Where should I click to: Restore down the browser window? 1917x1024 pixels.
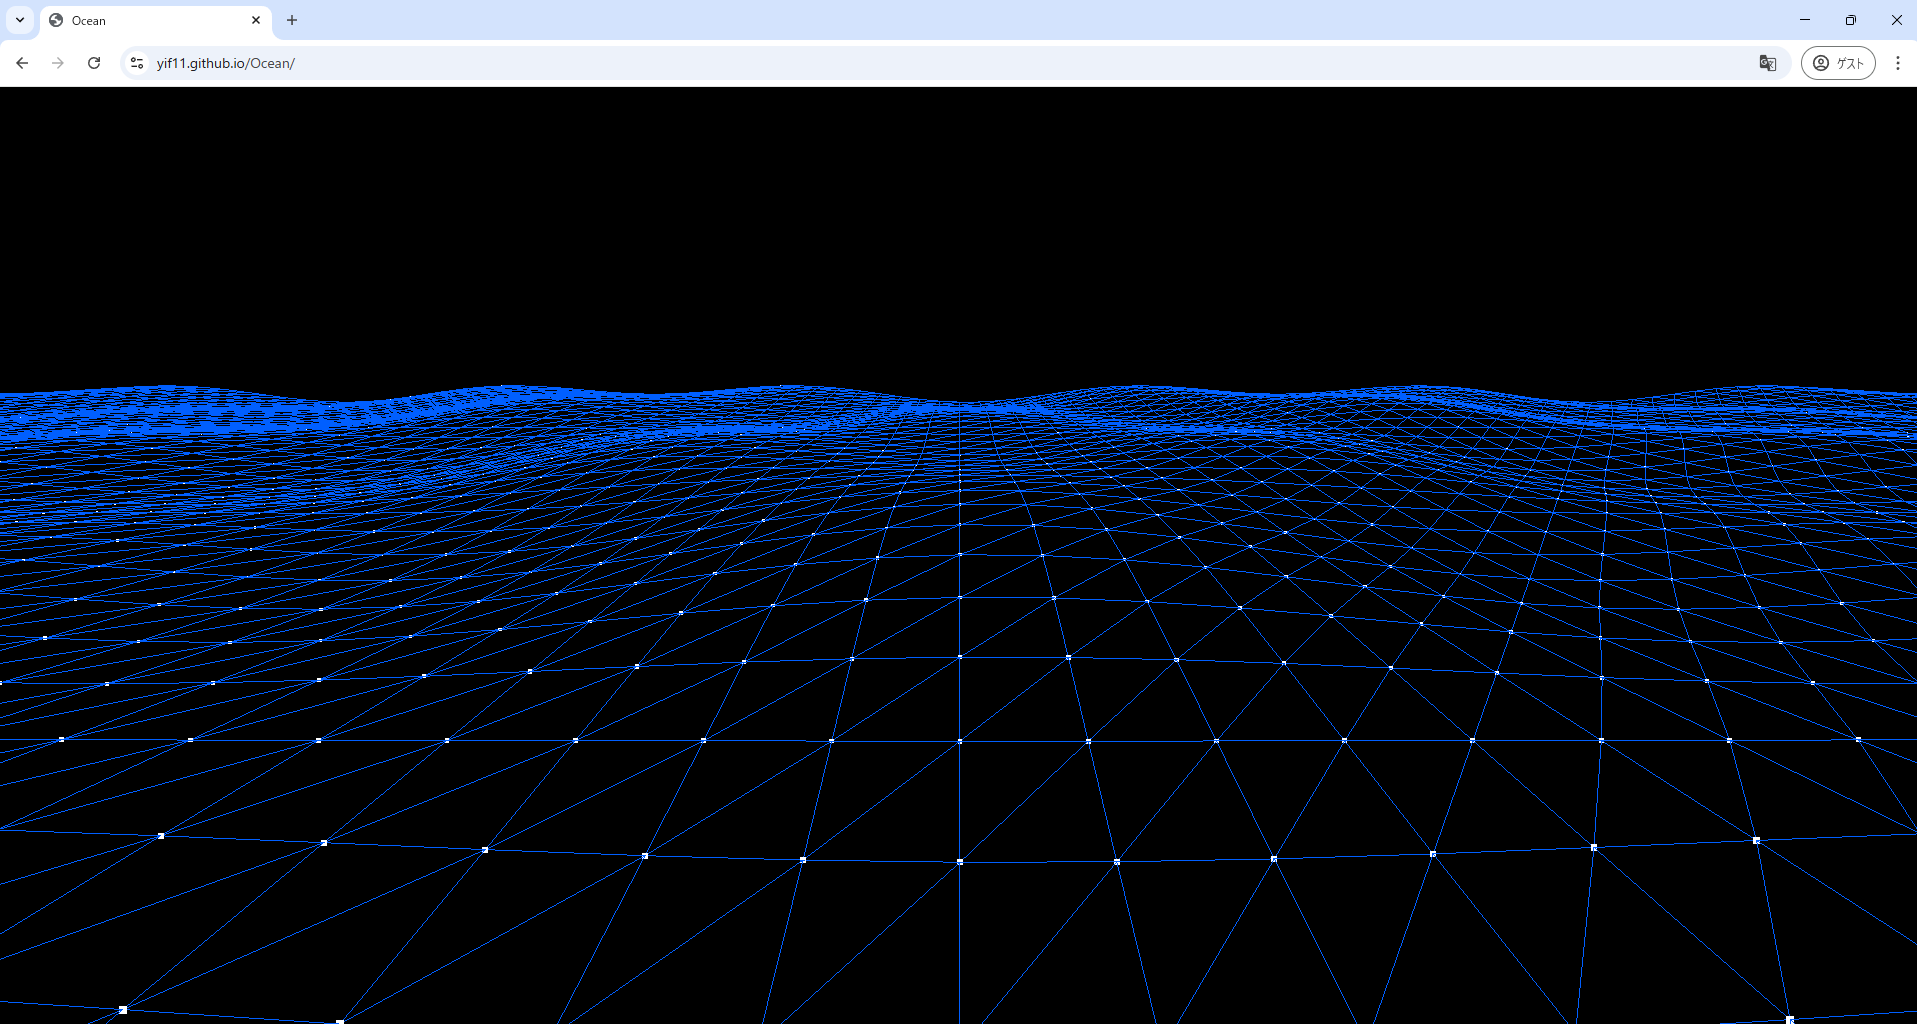pos(1851,20)
